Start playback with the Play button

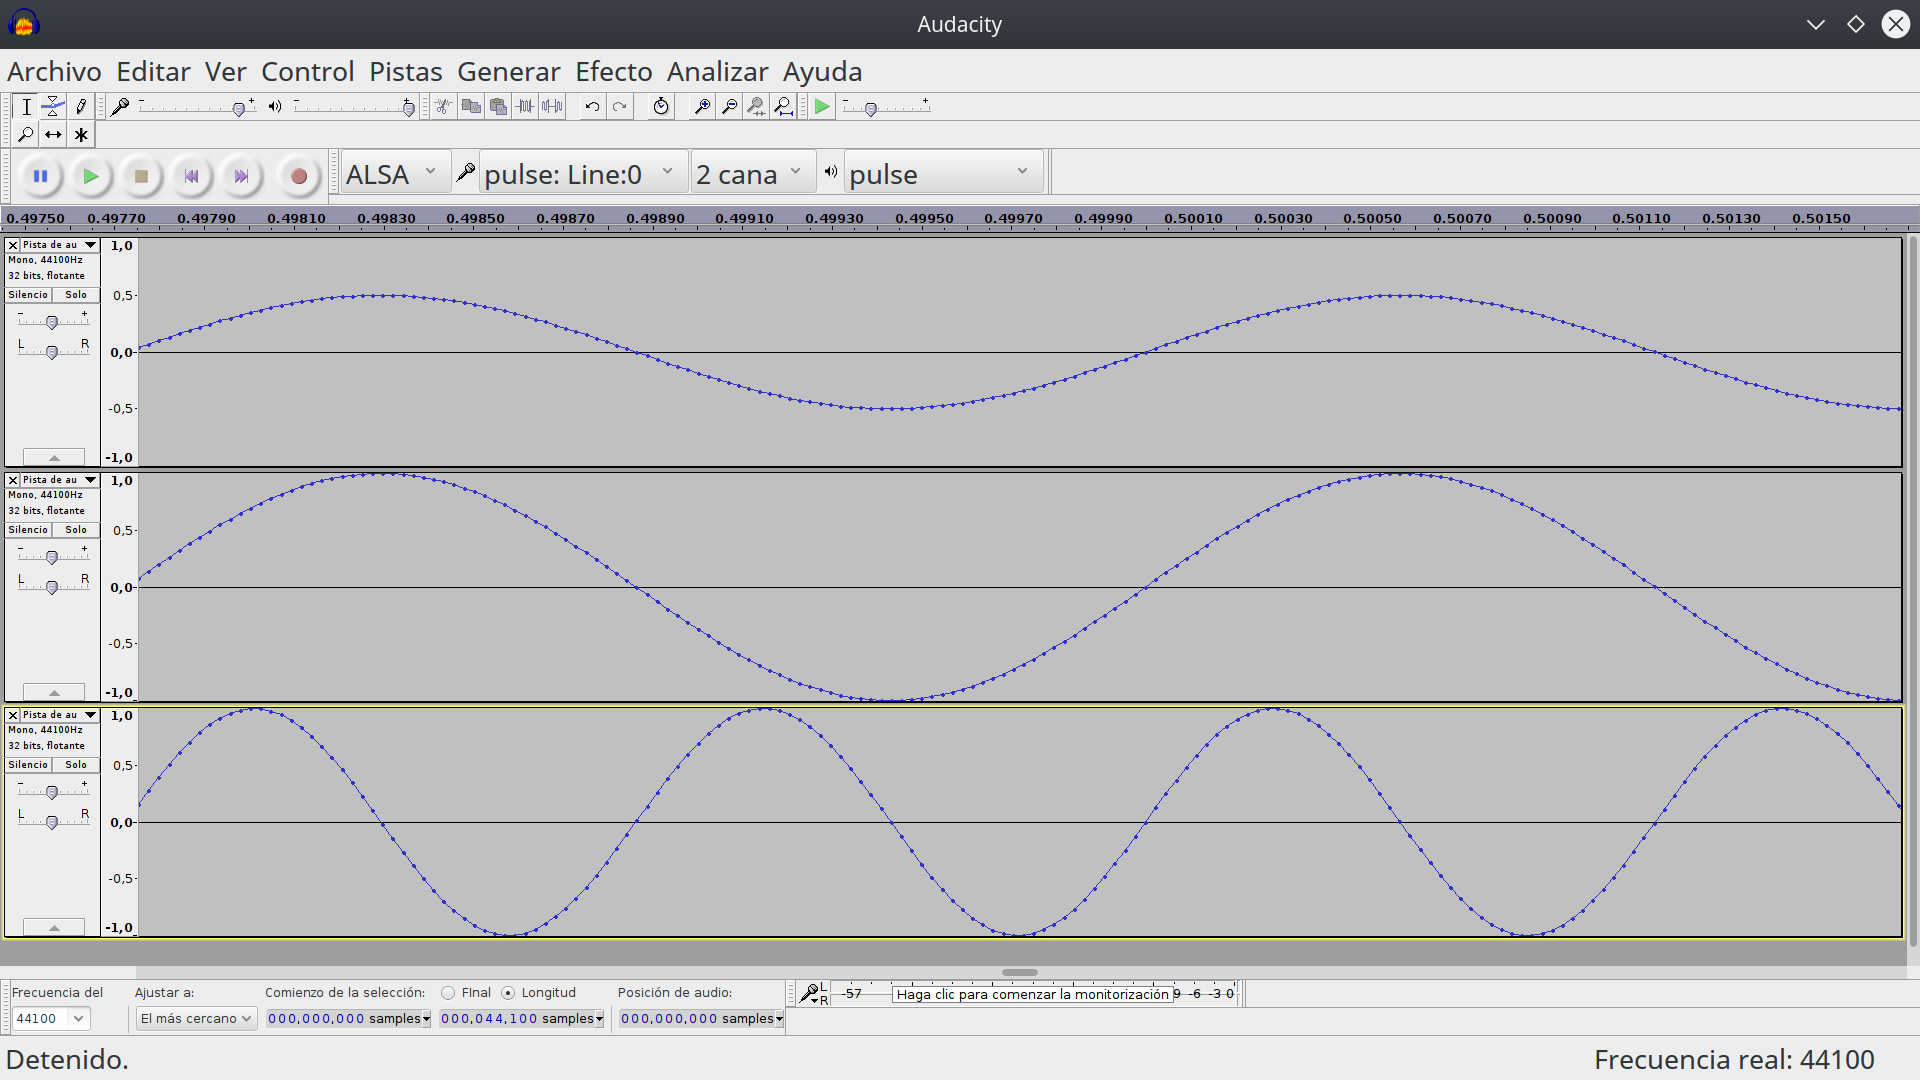(x=91, y=176)
